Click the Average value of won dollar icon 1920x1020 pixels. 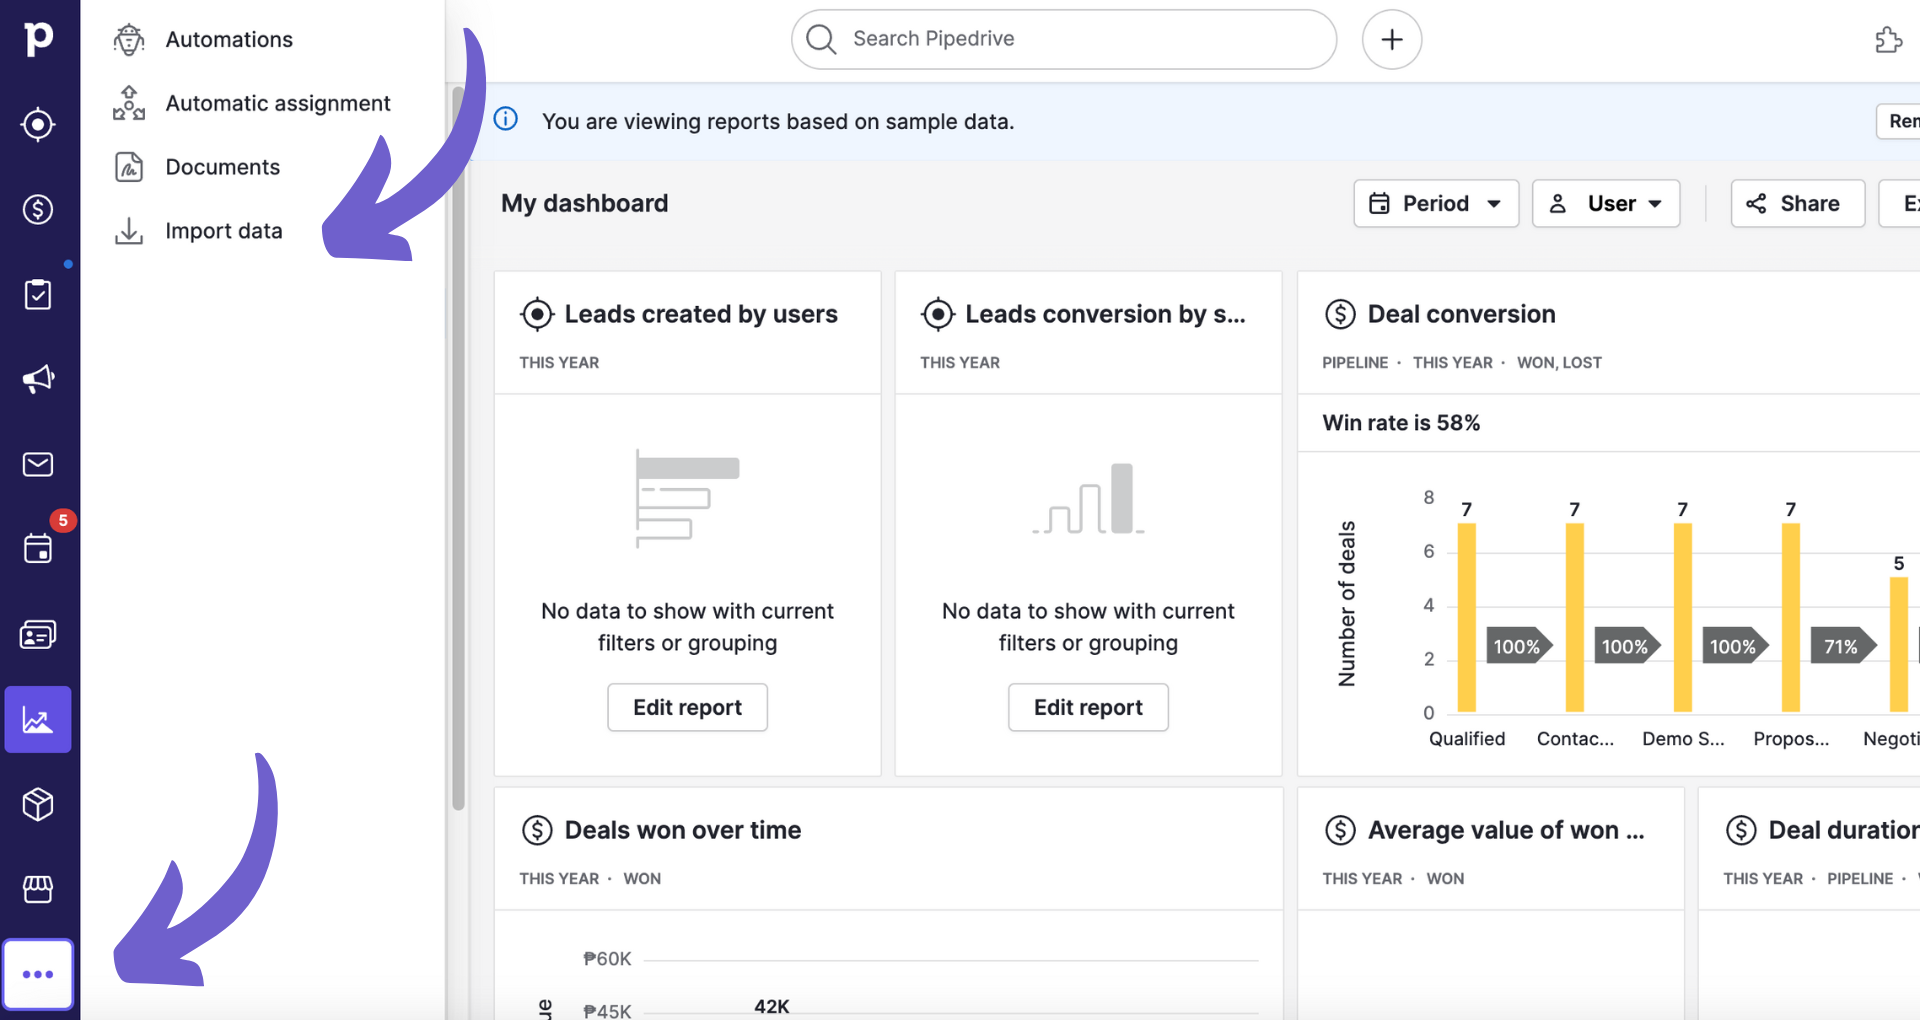(1340, 830)
